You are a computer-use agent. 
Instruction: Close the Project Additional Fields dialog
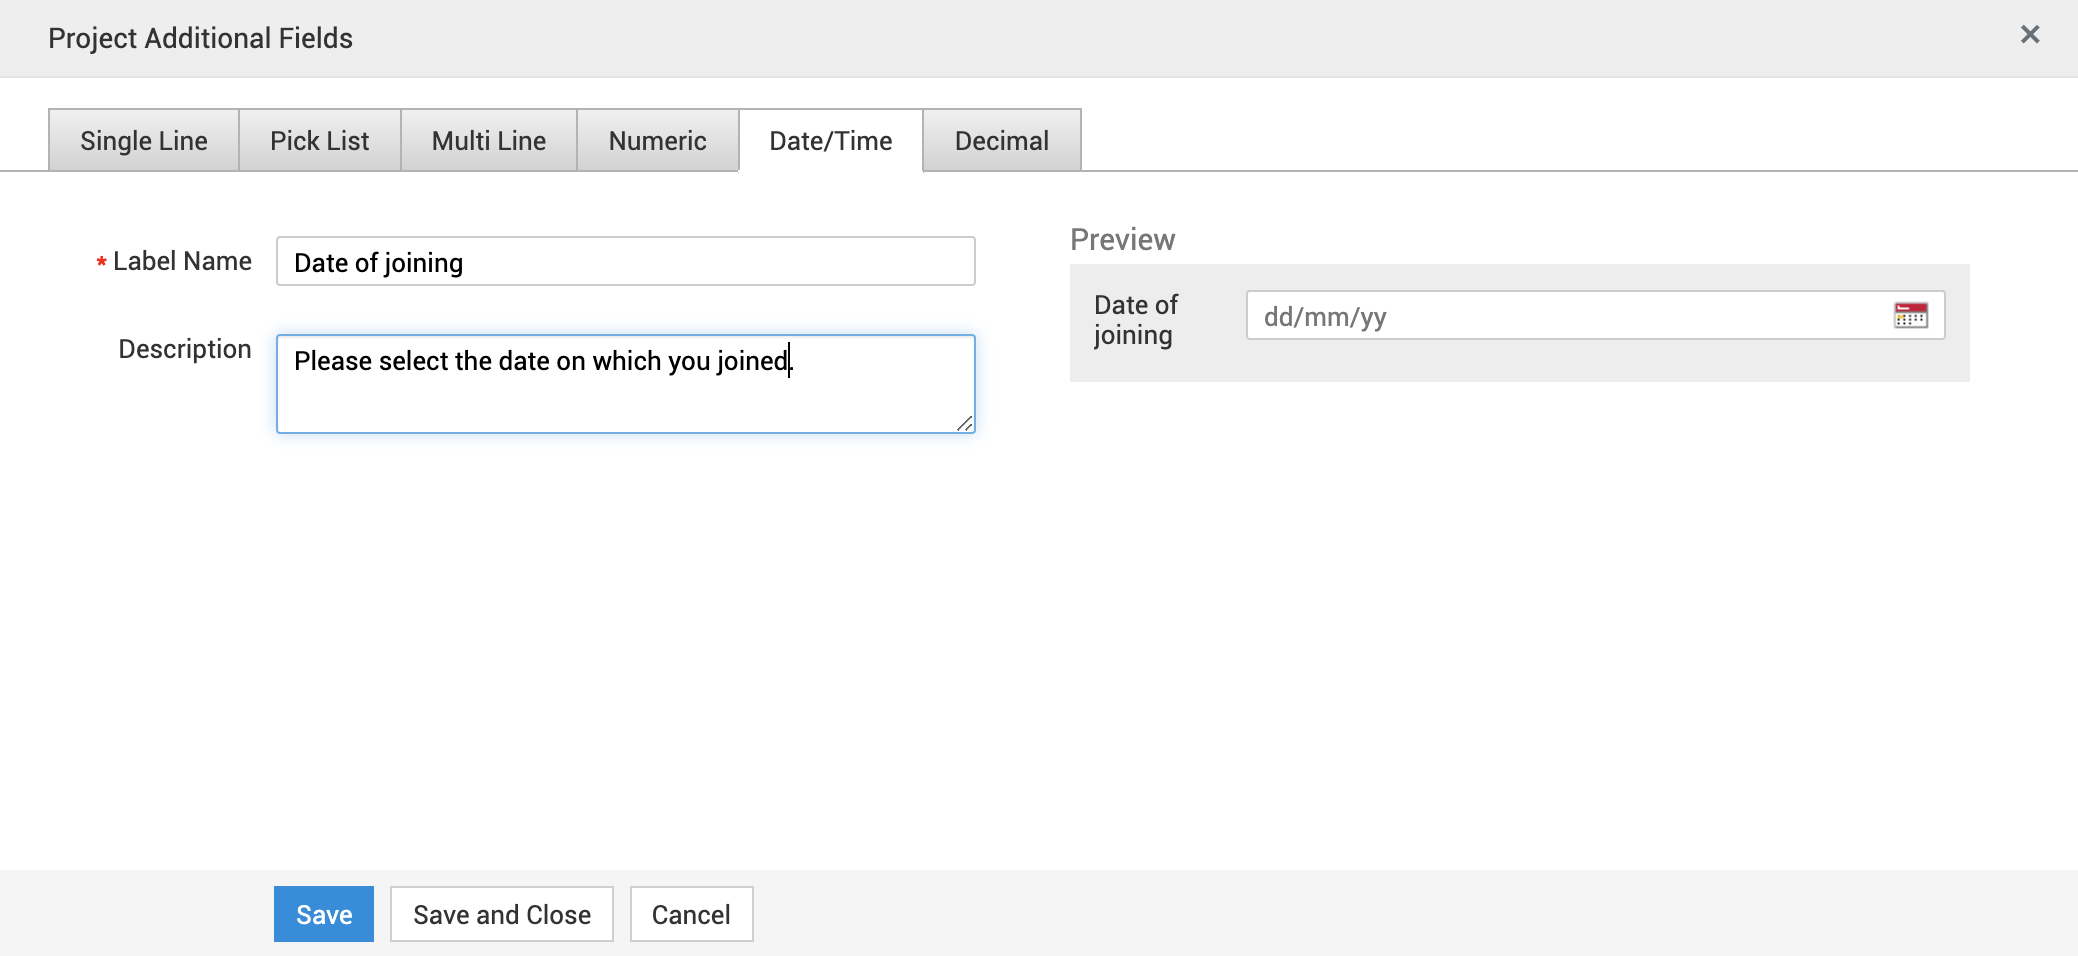(x=2029, y=35)
